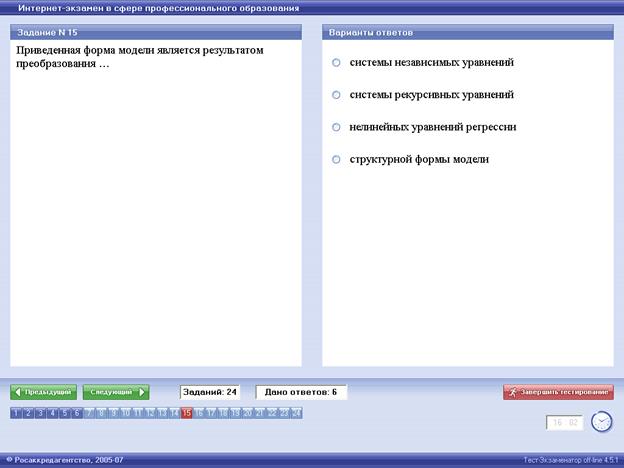Switch to question 23
This screenshot has height=468, width=624.
coord(284,413)
